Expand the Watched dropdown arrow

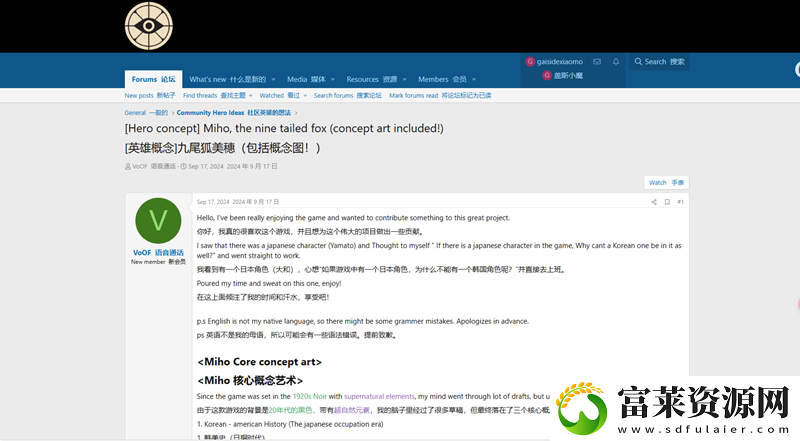coord(305,96)
